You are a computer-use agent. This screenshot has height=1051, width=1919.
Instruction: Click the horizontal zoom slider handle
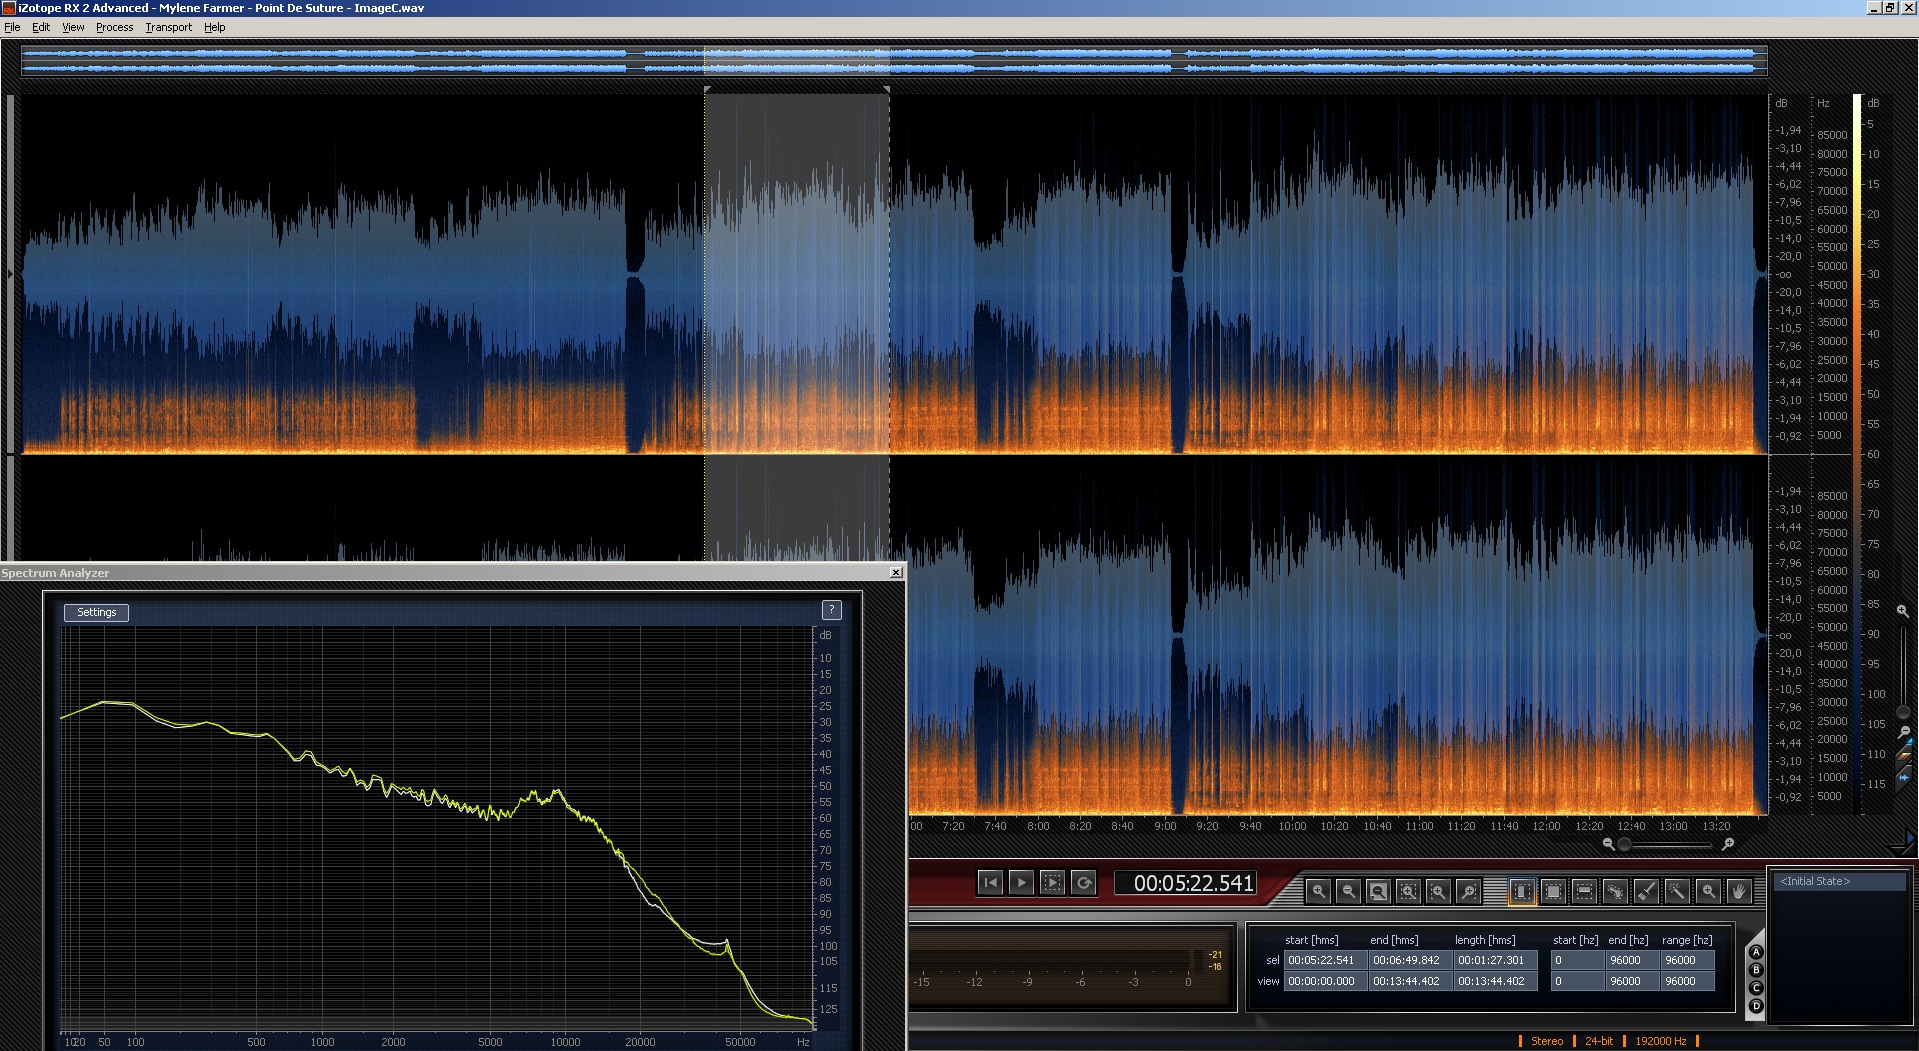1624,844
